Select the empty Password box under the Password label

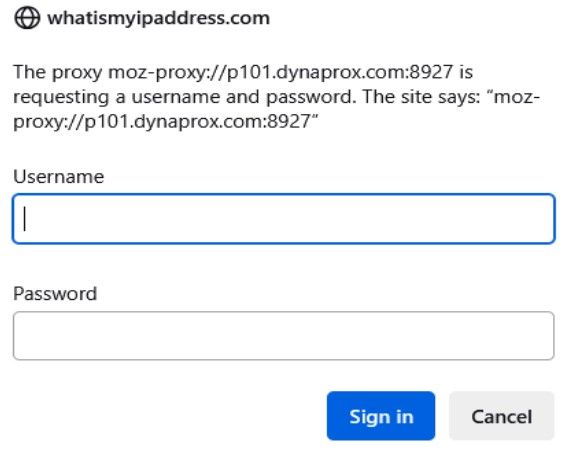tap(283, 336)
